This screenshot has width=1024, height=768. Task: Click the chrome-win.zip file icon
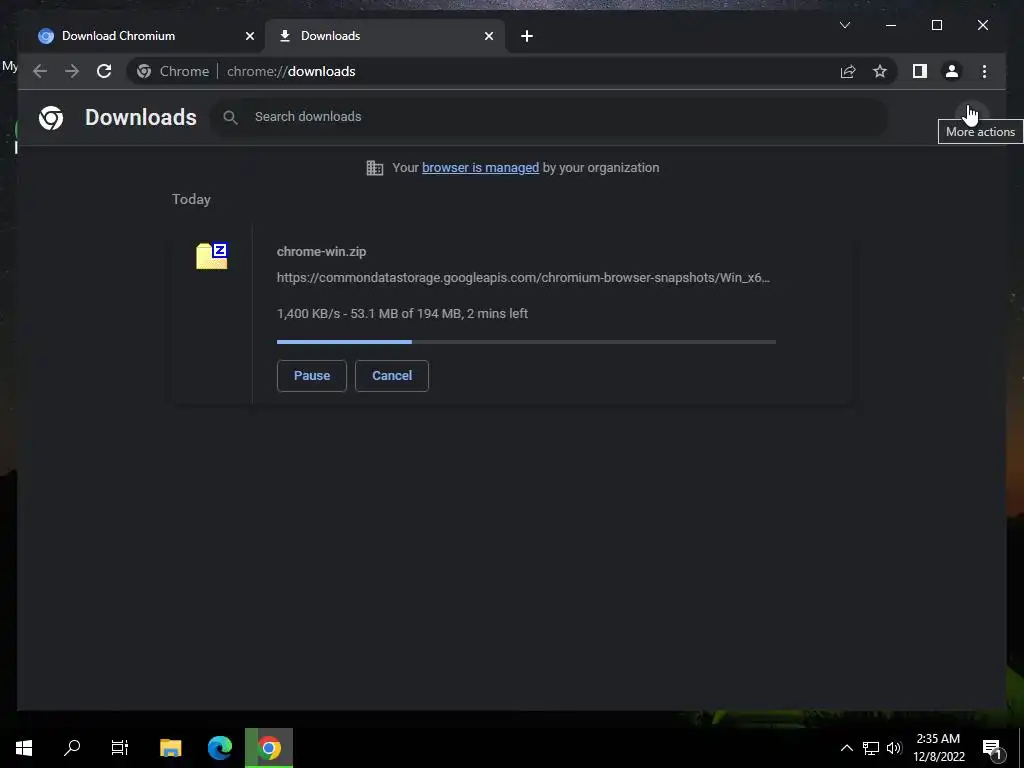(x=212, y=255)
